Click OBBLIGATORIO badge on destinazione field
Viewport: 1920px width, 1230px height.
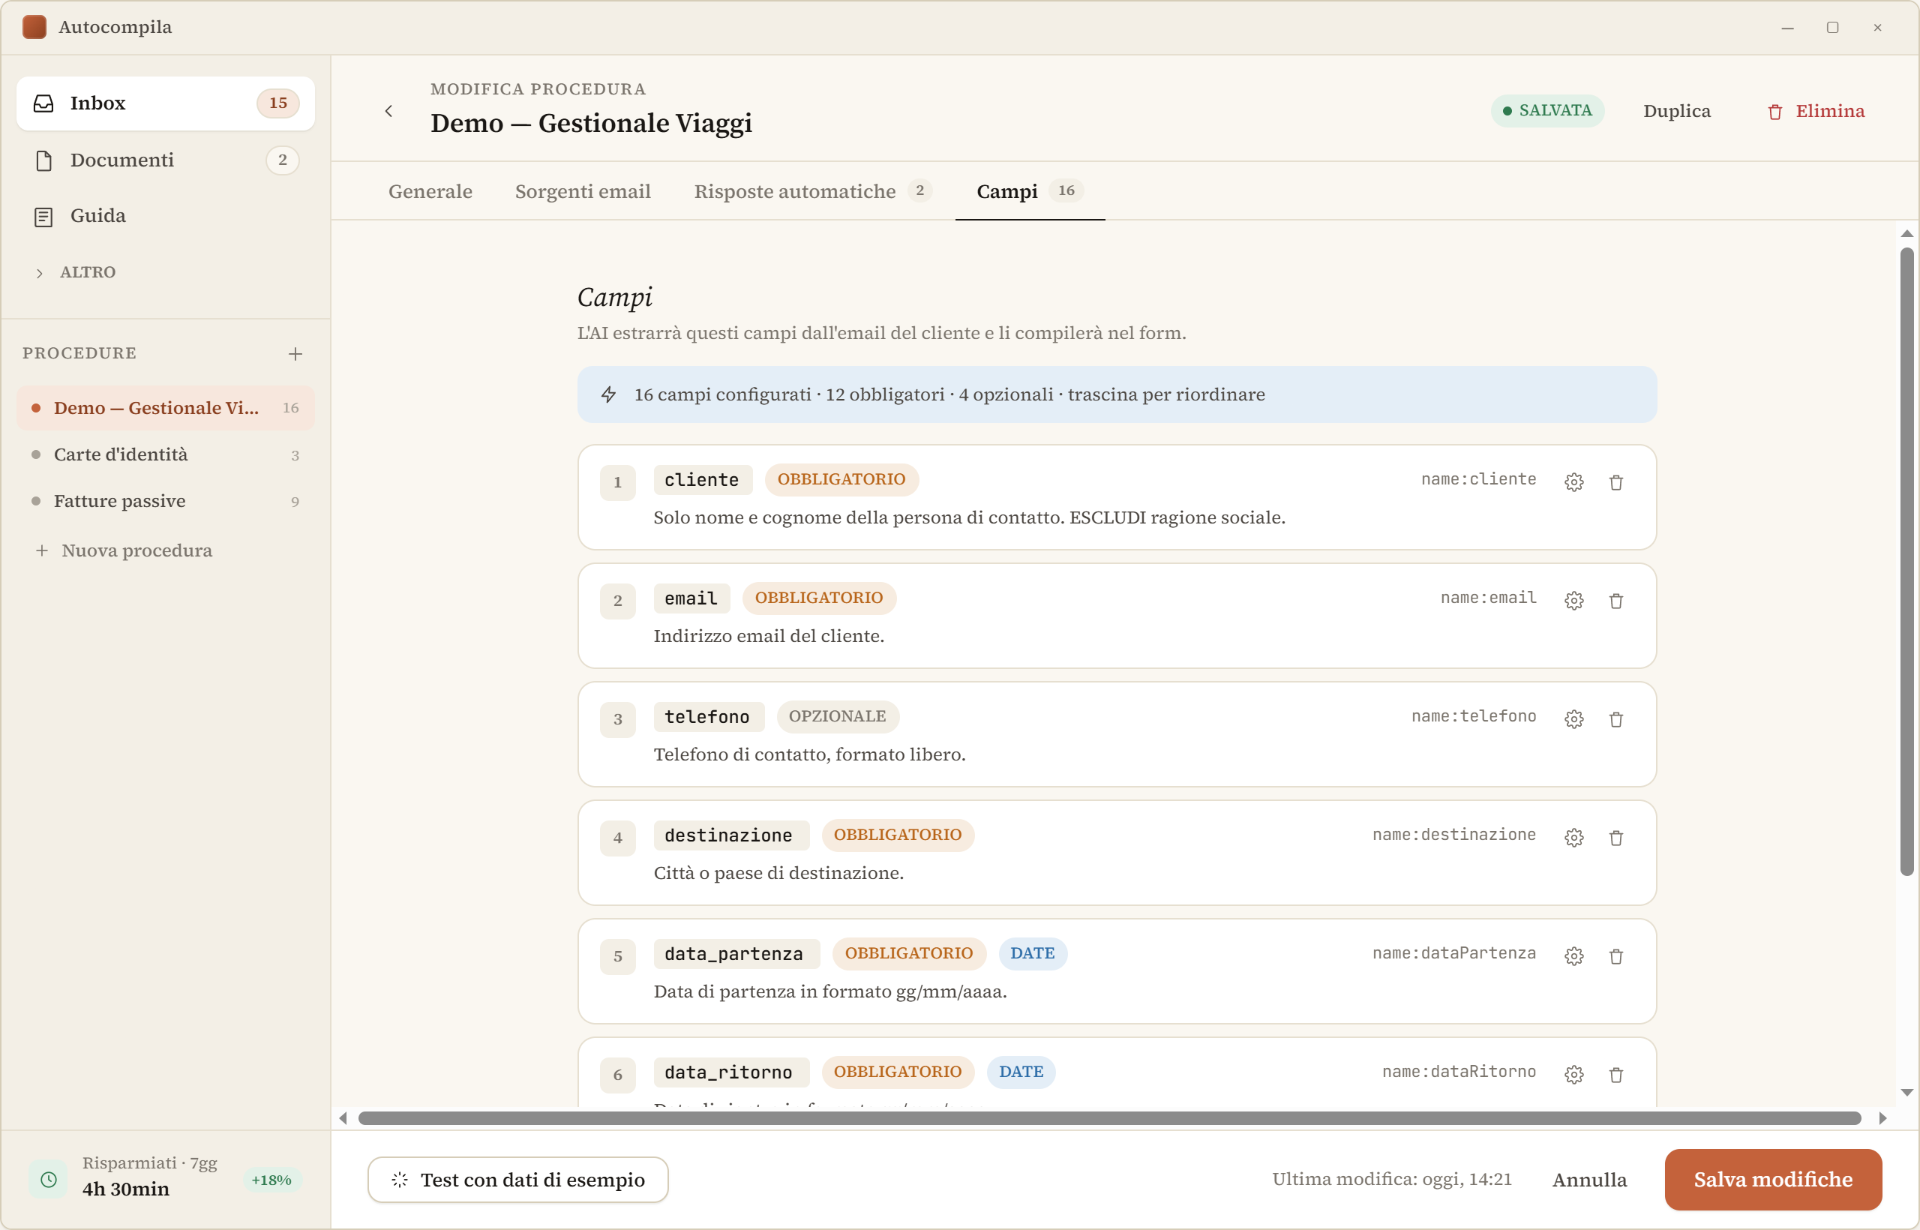[x=898, y=835]
